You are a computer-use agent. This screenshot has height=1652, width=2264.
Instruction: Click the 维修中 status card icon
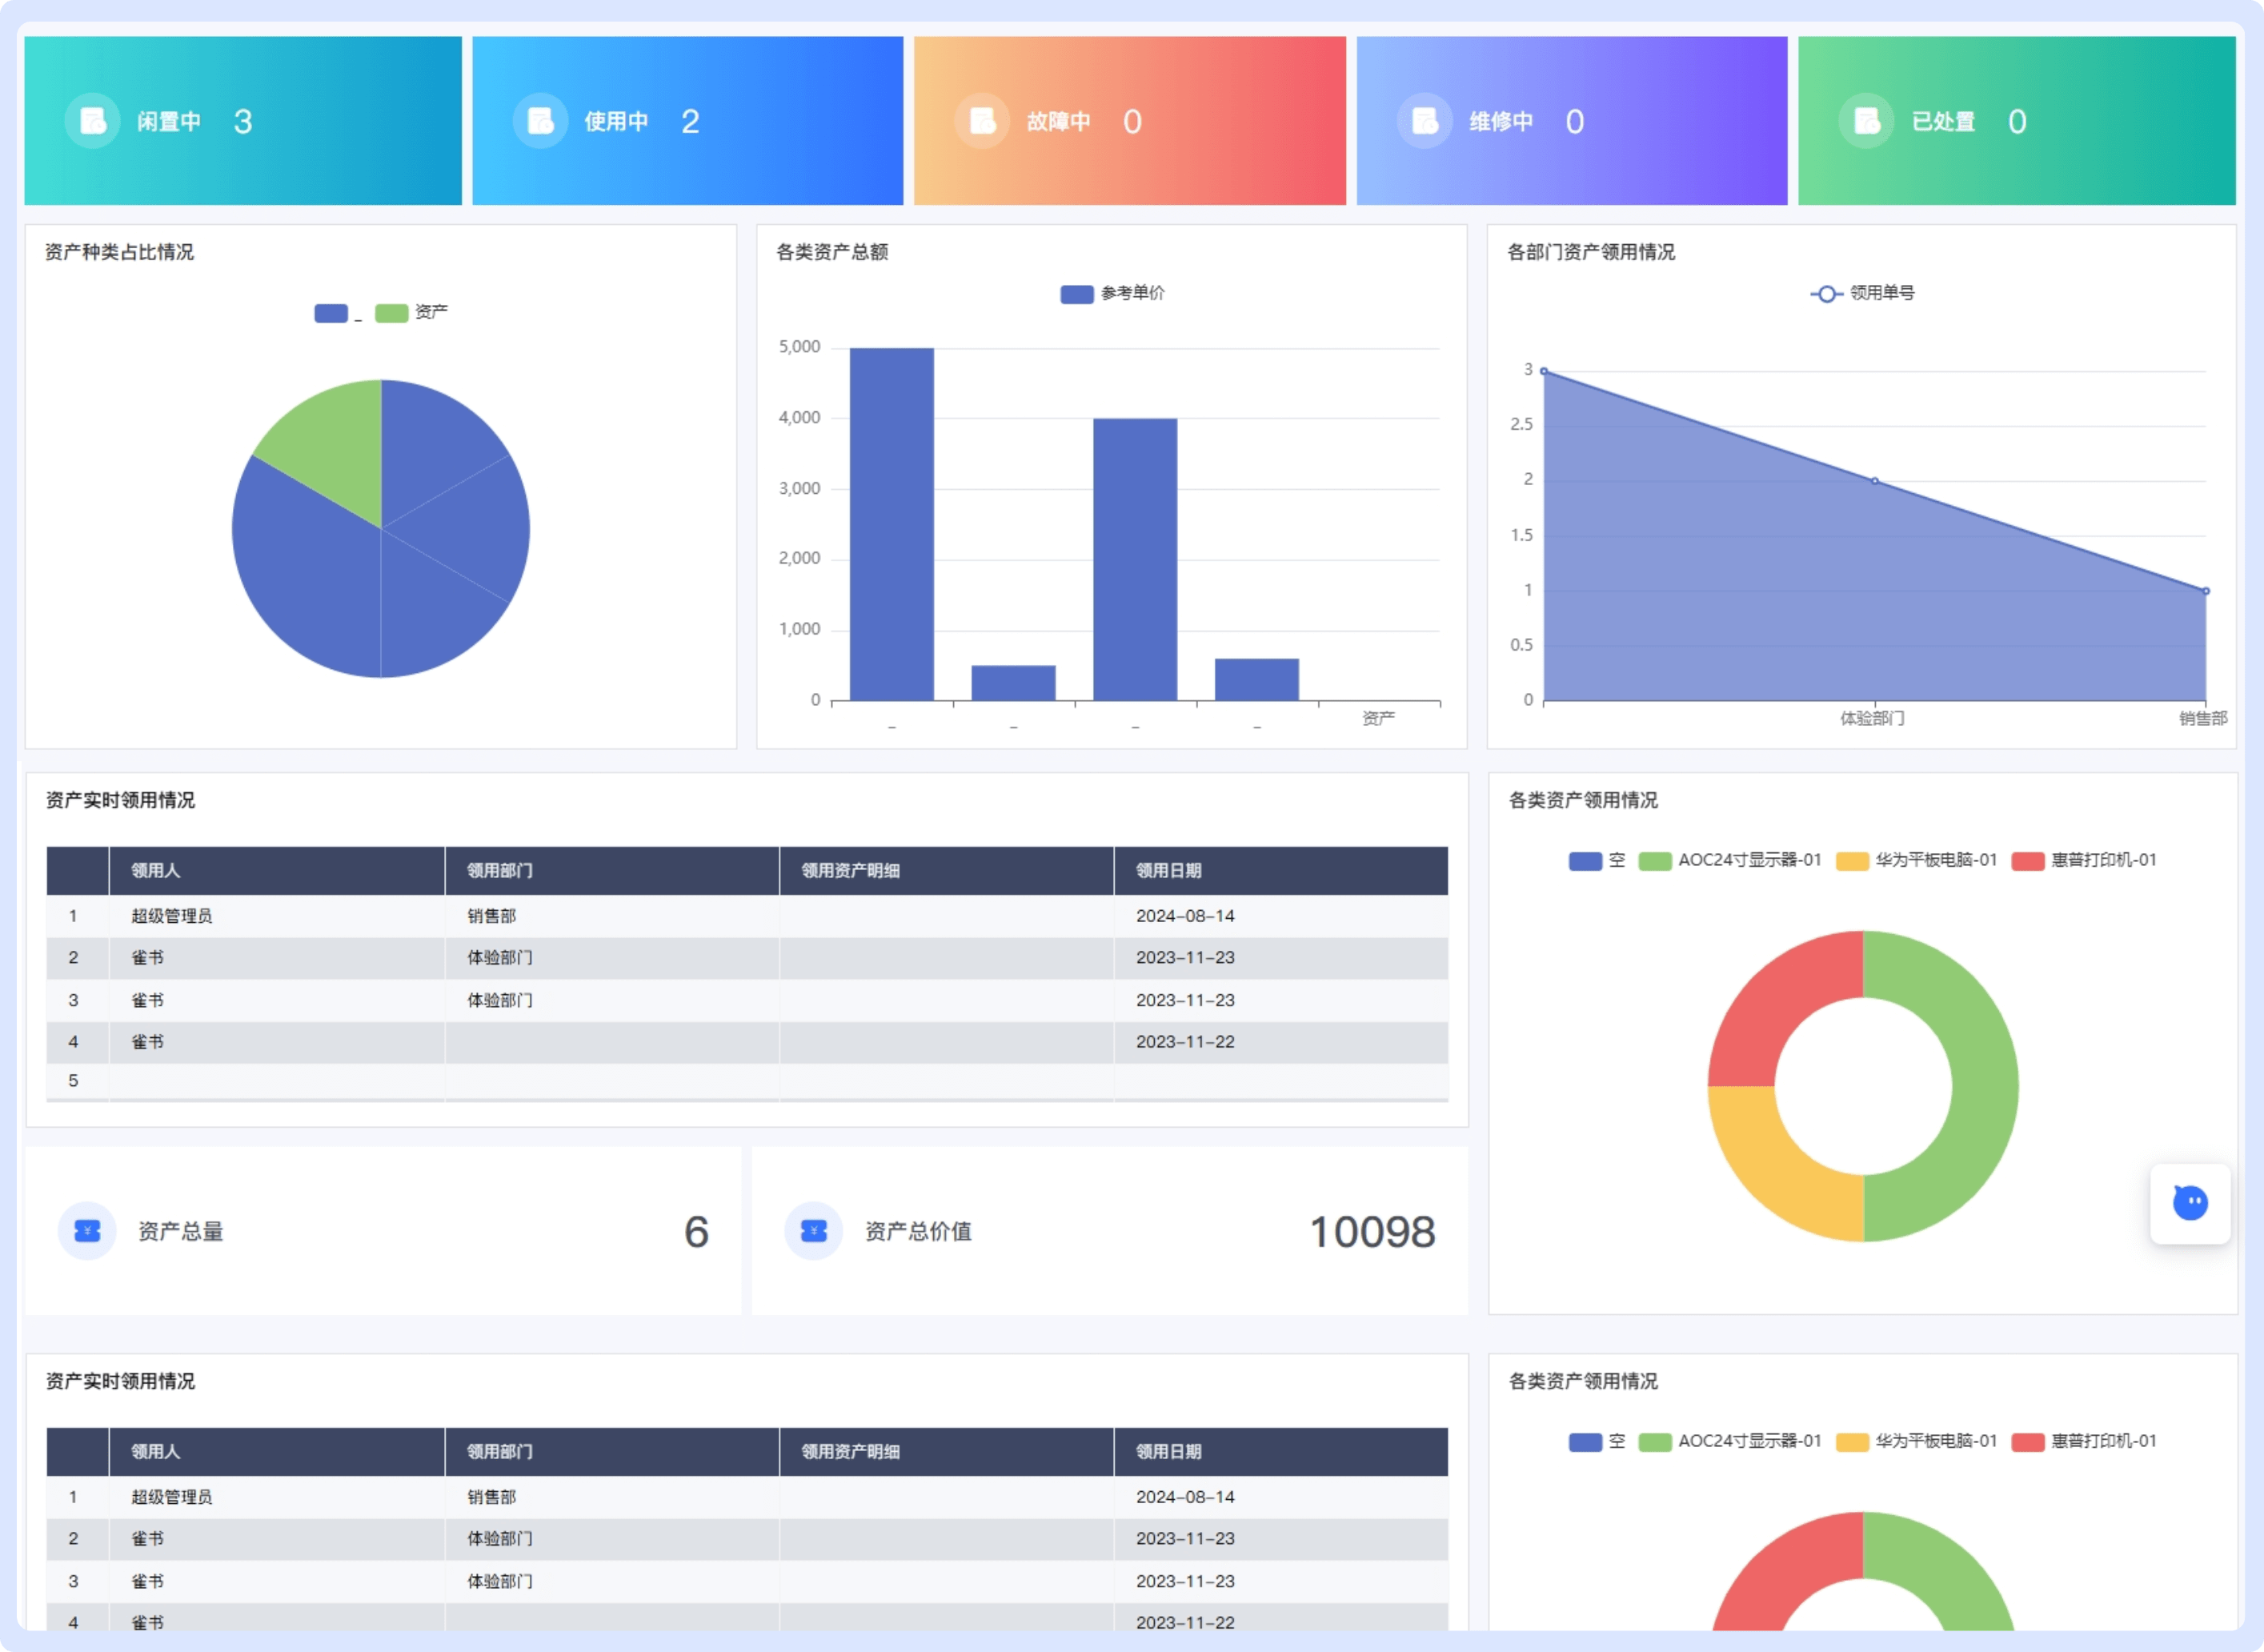pyautogui.click(x=1425, y=121)
